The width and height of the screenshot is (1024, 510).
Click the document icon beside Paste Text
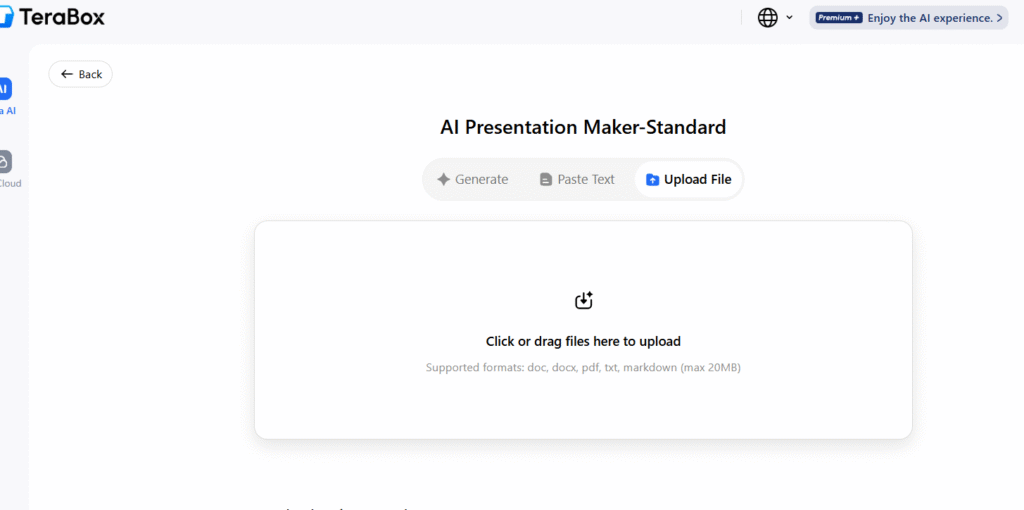coord(545,180)
